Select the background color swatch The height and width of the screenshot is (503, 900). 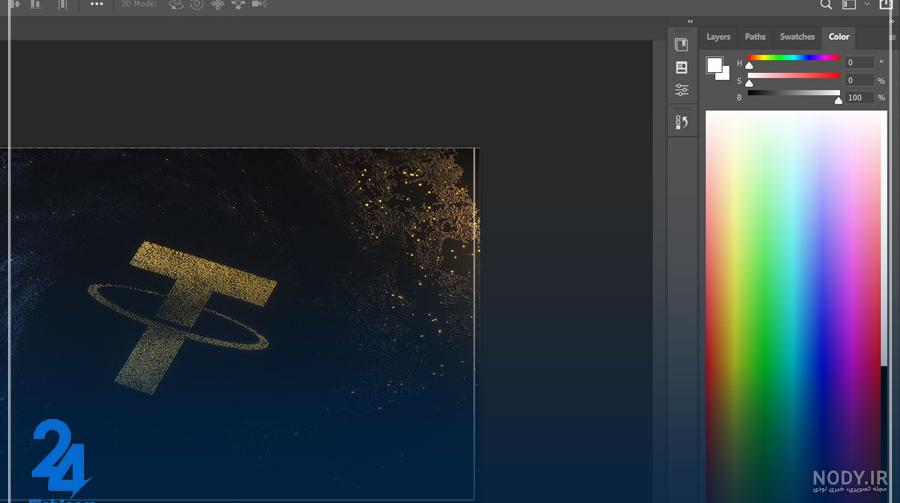pos(724,74)
